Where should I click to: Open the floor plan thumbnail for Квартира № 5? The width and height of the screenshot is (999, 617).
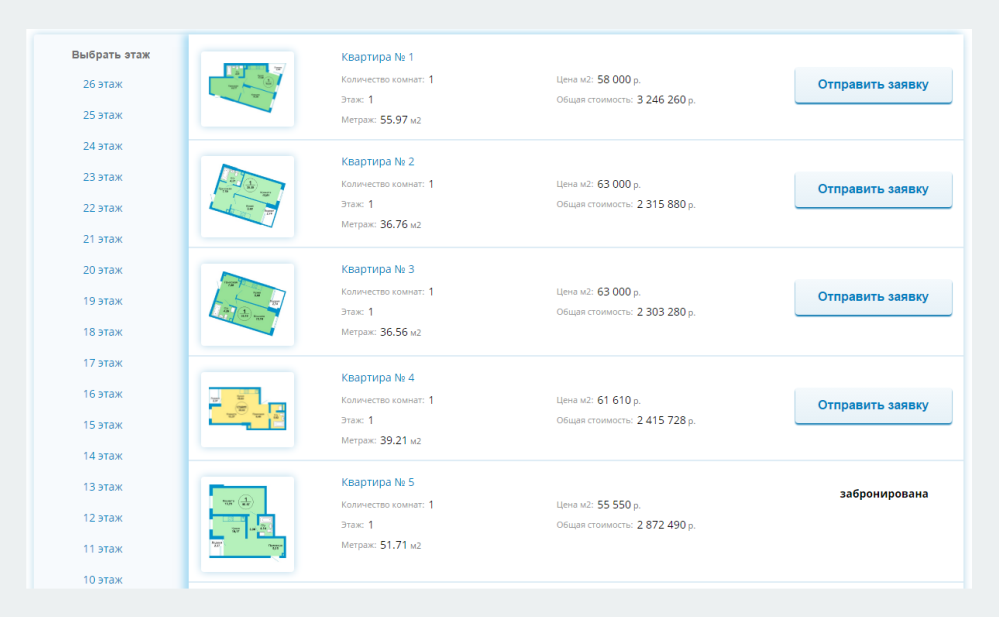pyautogui.click(x=247, y=524)
